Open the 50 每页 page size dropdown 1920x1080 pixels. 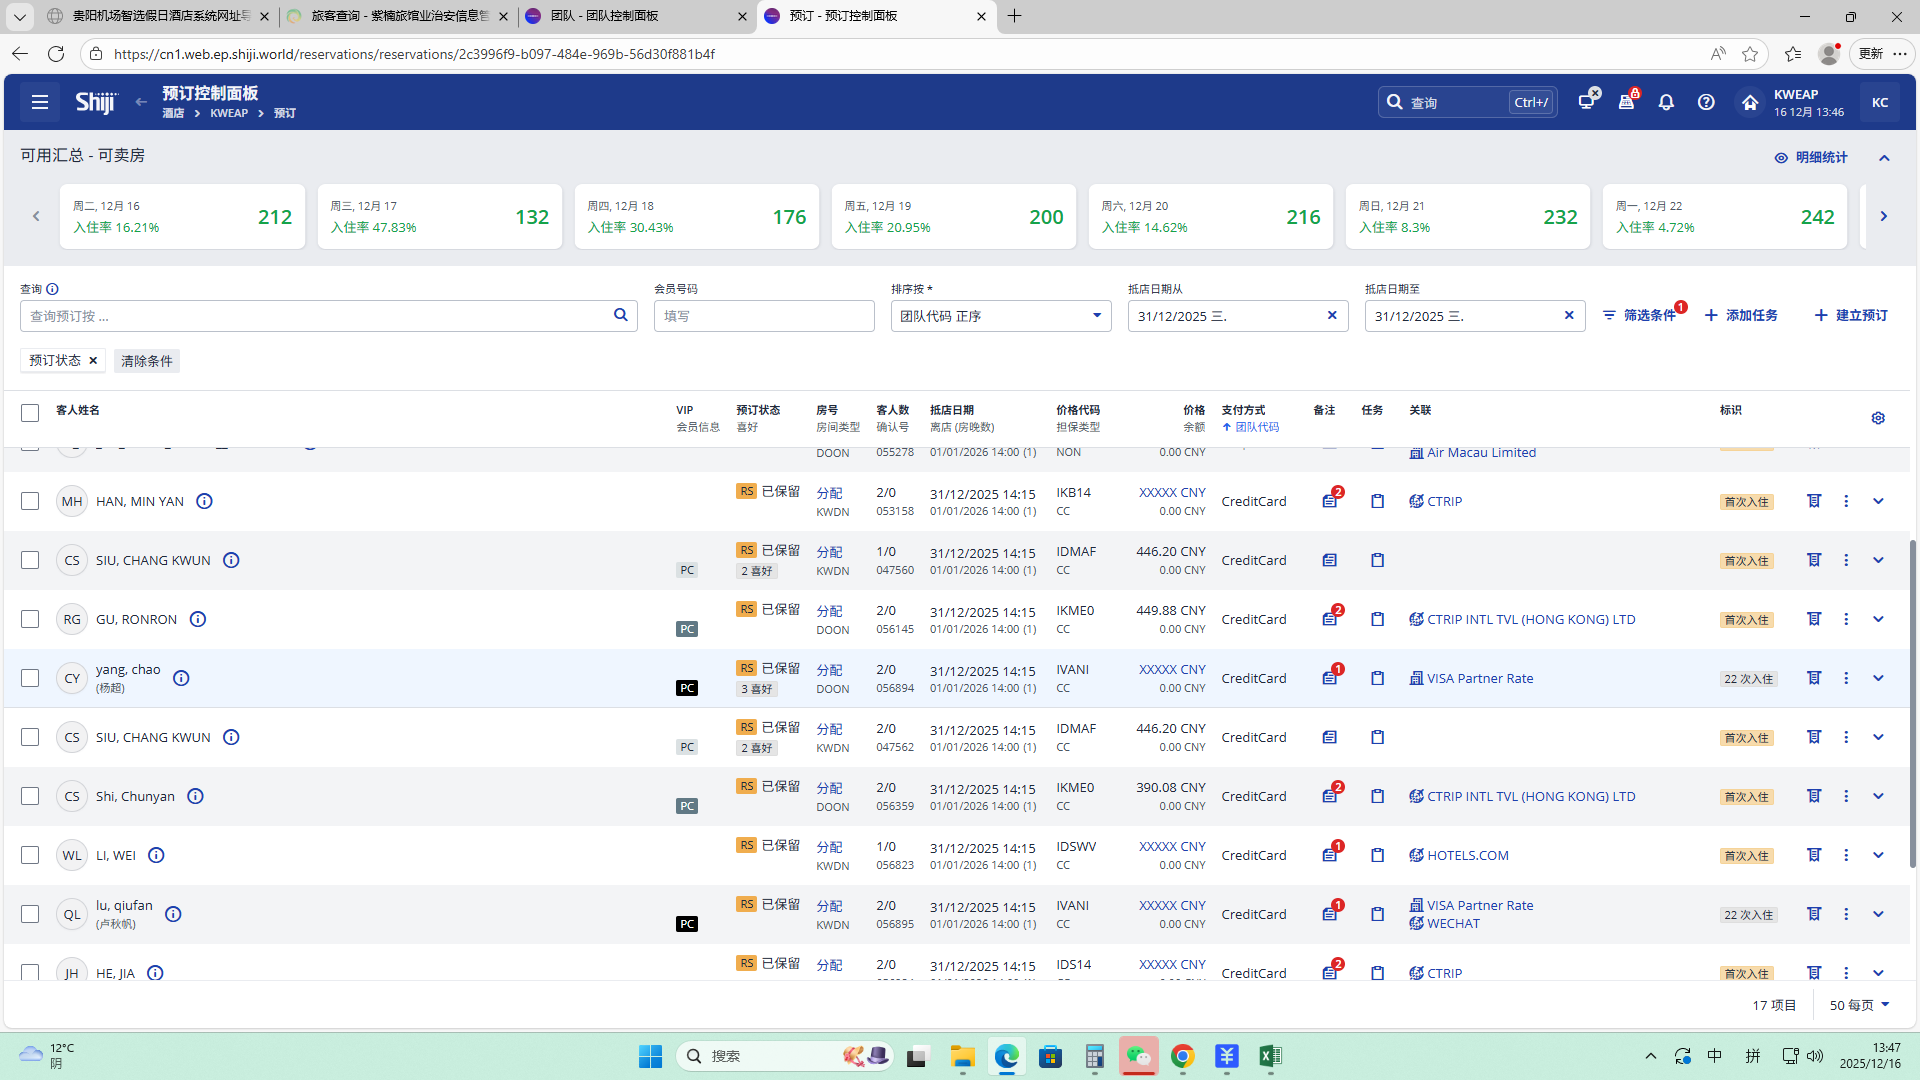(x=1859, y=1005)
